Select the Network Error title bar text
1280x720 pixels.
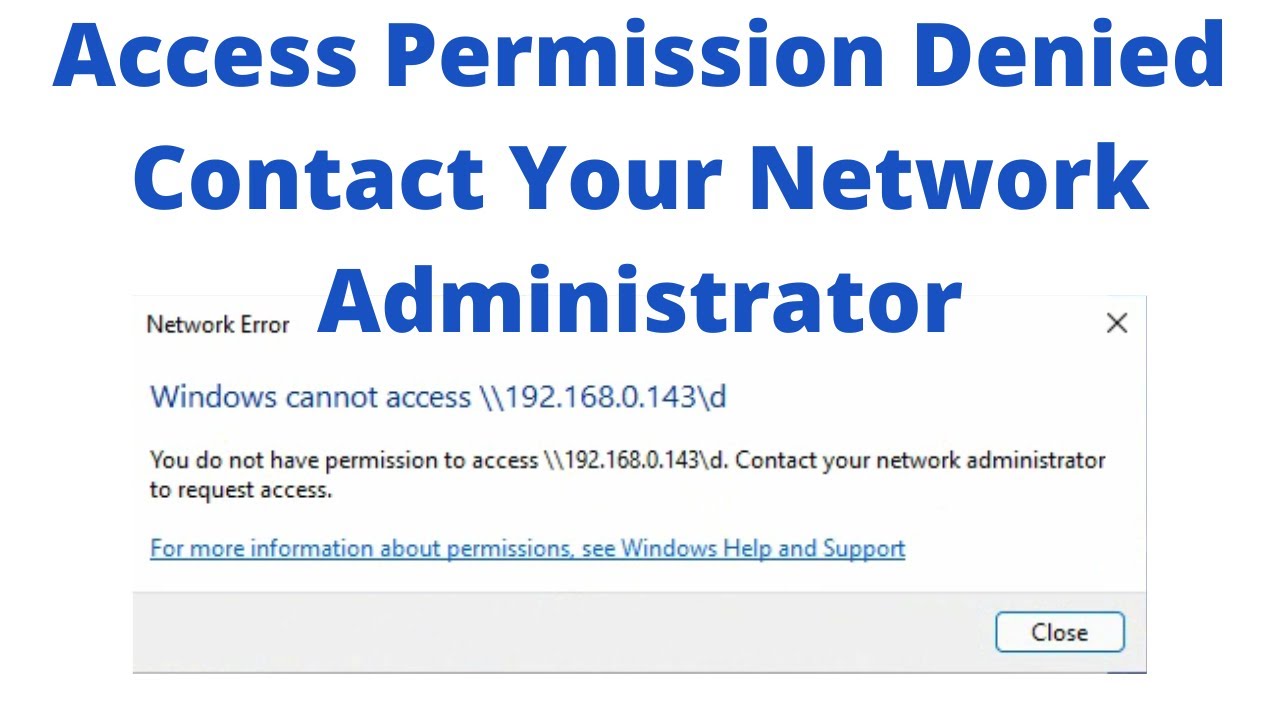(x=217, y=324)
